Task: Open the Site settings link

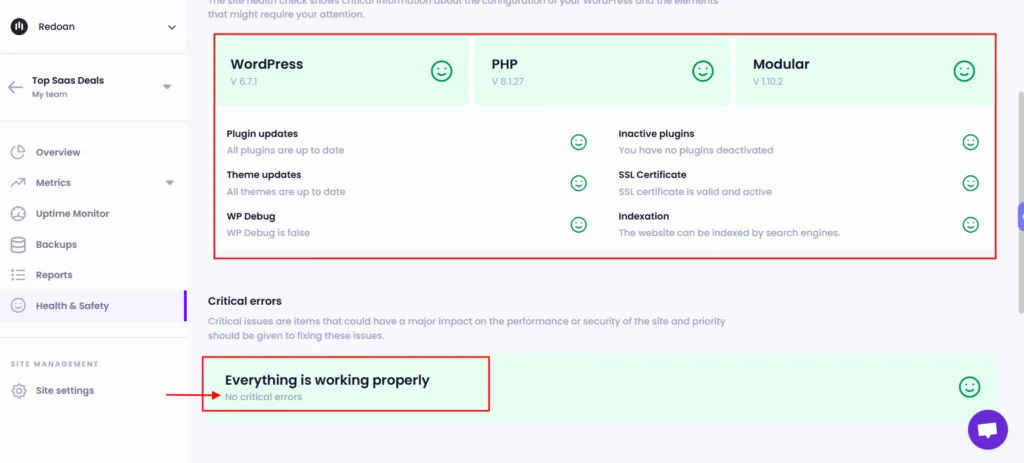Action: point(65,390)
